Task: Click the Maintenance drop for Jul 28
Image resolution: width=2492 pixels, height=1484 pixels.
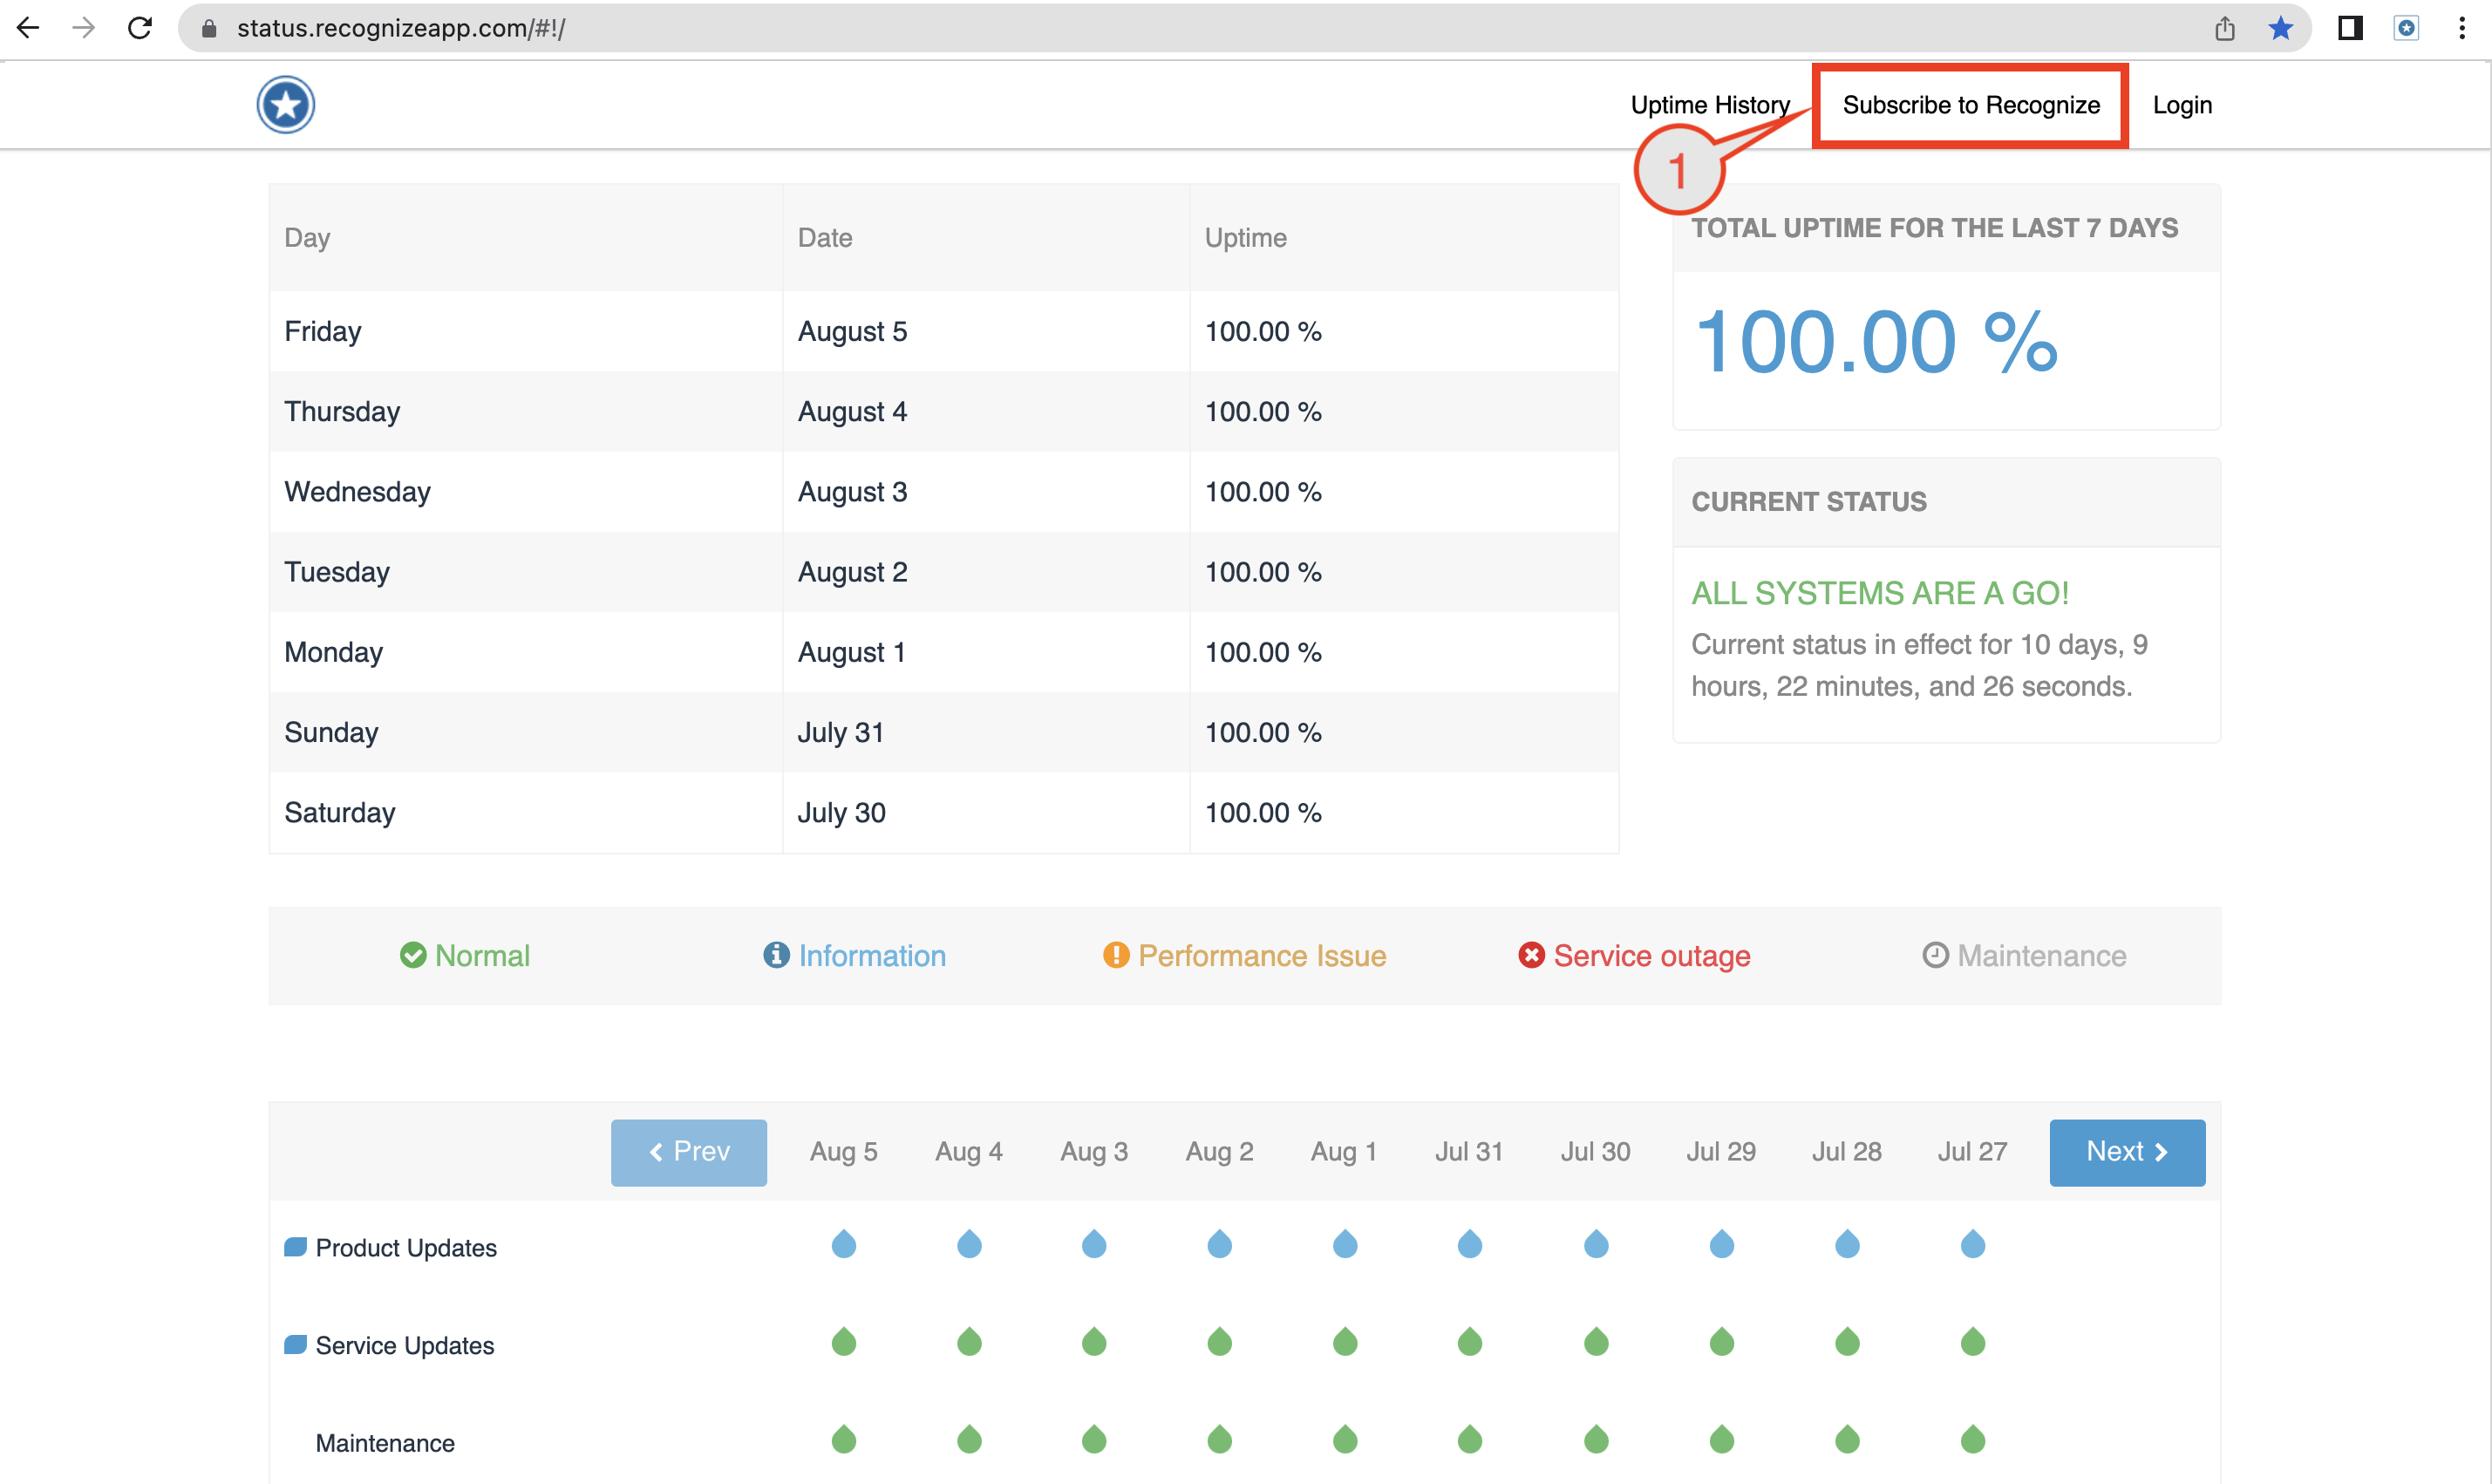Action: click(1847, 1440)
